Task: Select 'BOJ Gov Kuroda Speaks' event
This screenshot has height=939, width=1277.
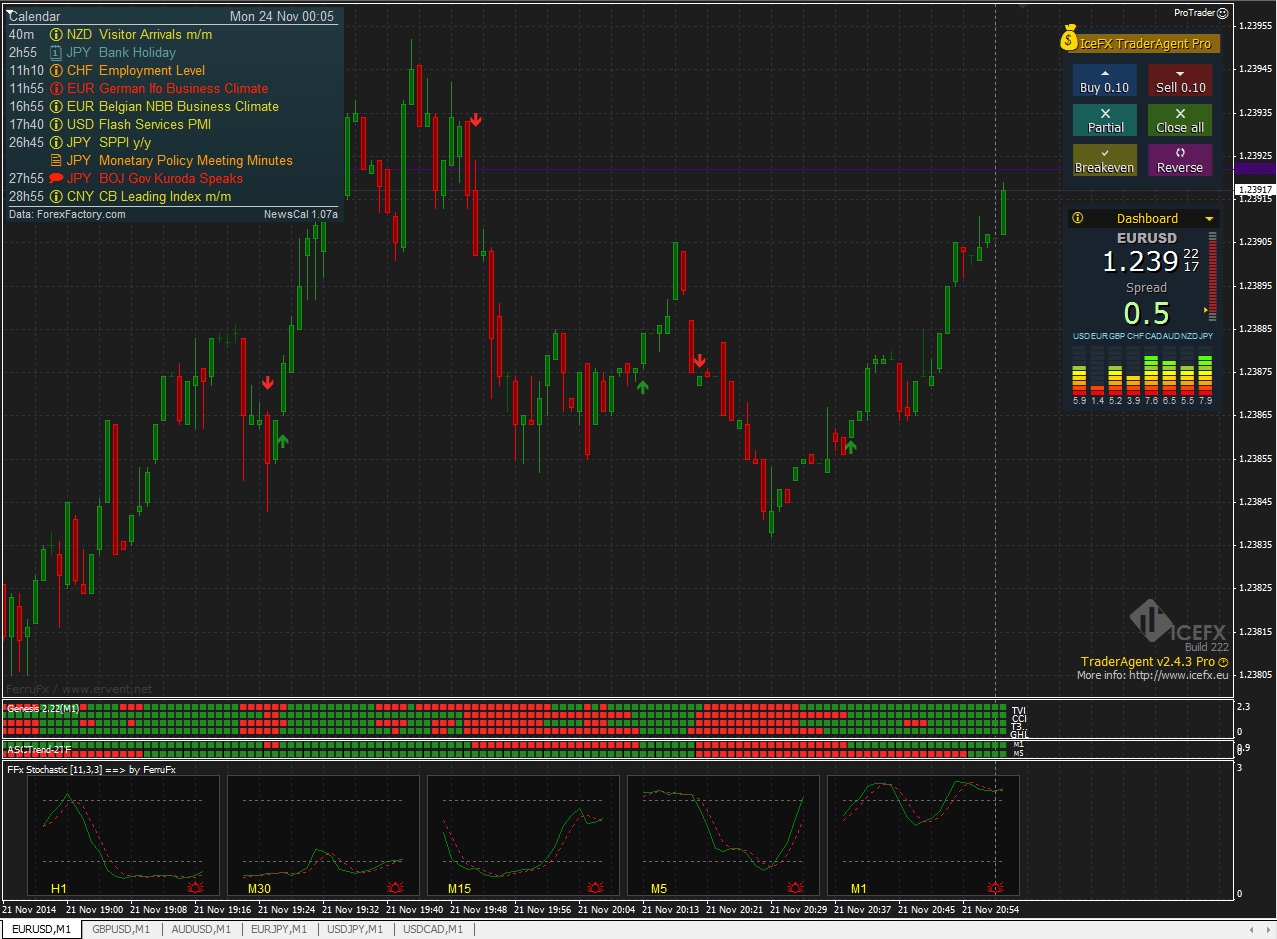Action: tap(171, 178)
